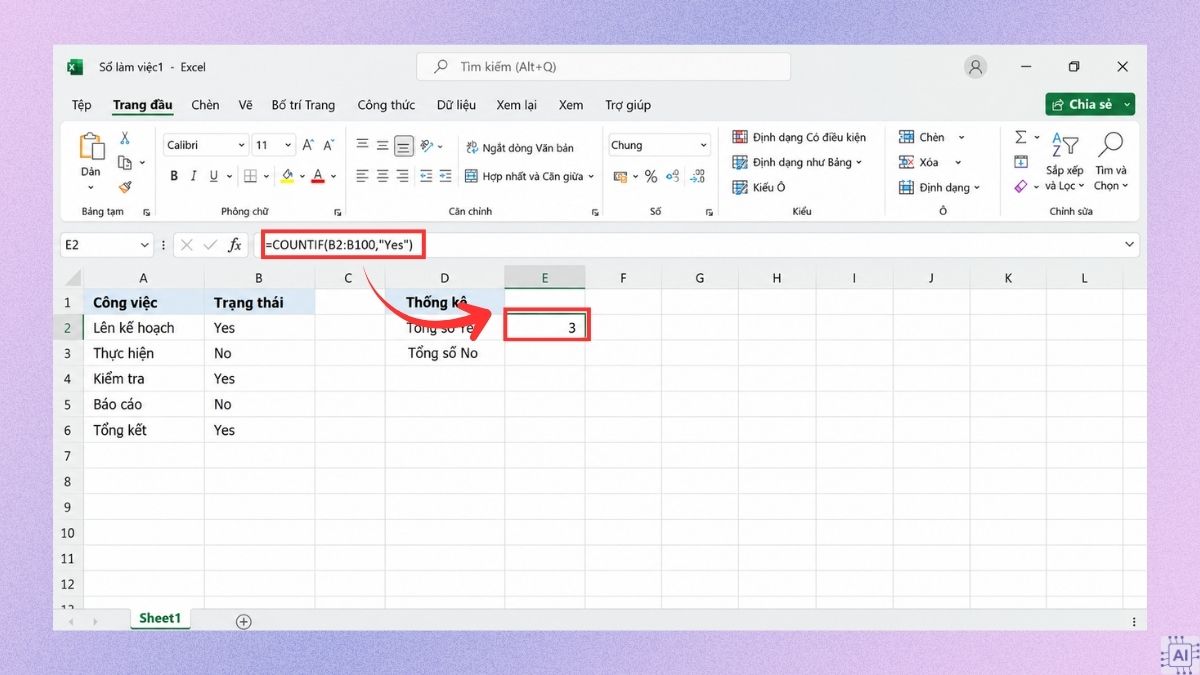1200x675 pixels.
Task: Click the Increase Indent icon
Action: click(446, 176)
